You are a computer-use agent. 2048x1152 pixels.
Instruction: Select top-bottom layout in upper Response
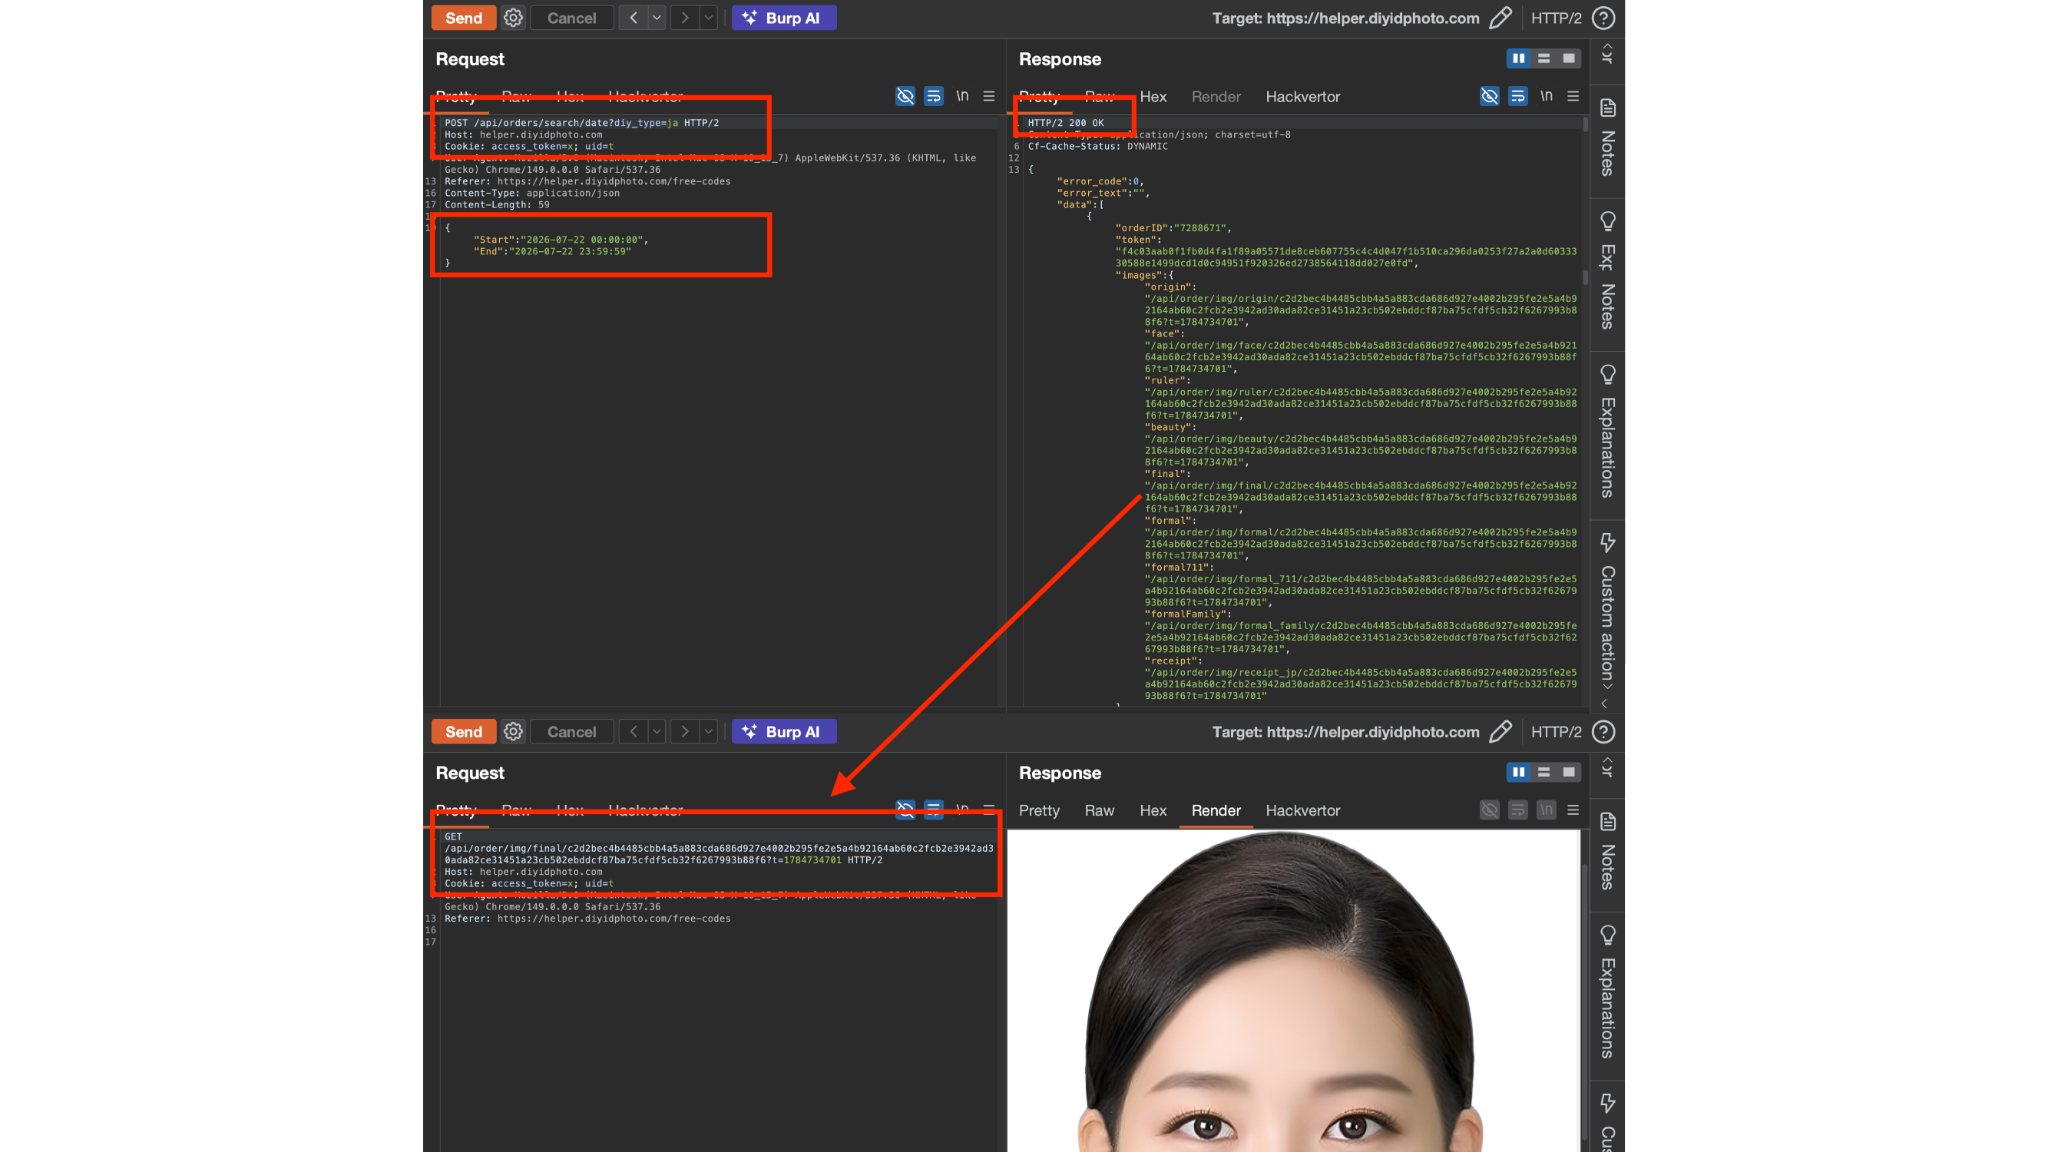[1544, 58]
